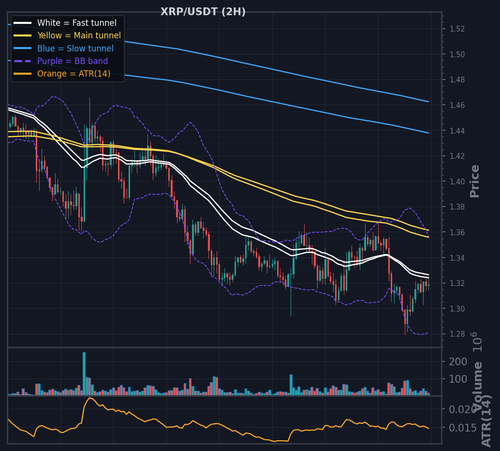The image size is (500, 451).
Task: Click the Price axis title
Action: 474,181
